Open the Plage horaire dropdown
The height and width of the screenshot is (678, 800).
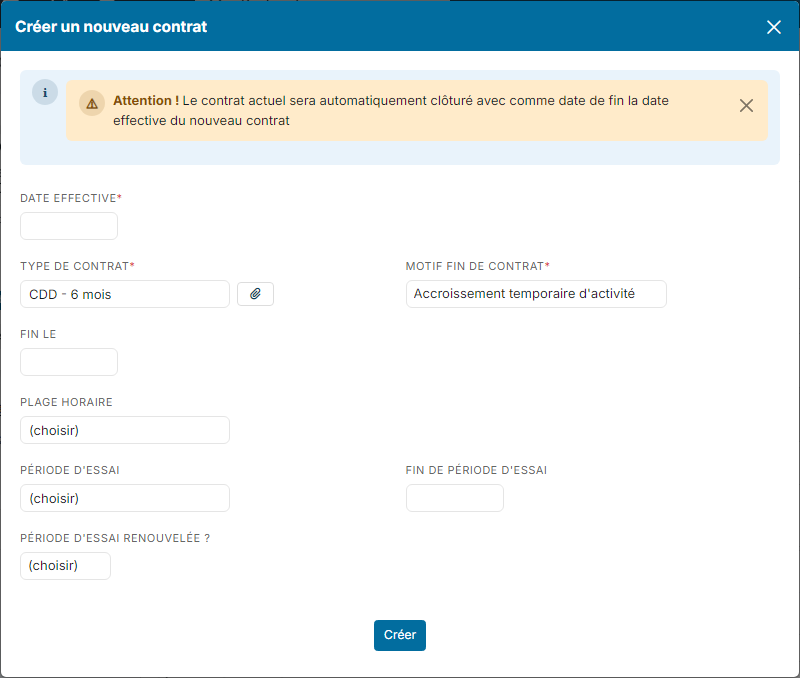point(125,430)
